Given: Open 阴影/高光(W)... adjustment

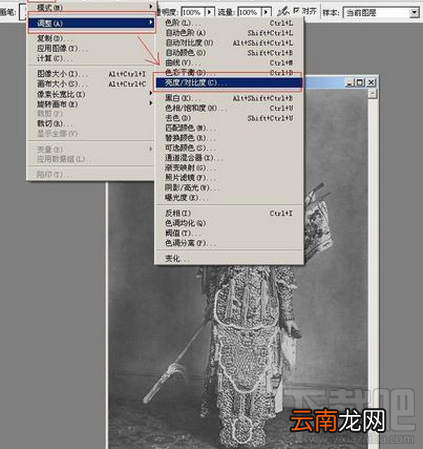Looking at the screenshot, I should (x=192, y=188).
